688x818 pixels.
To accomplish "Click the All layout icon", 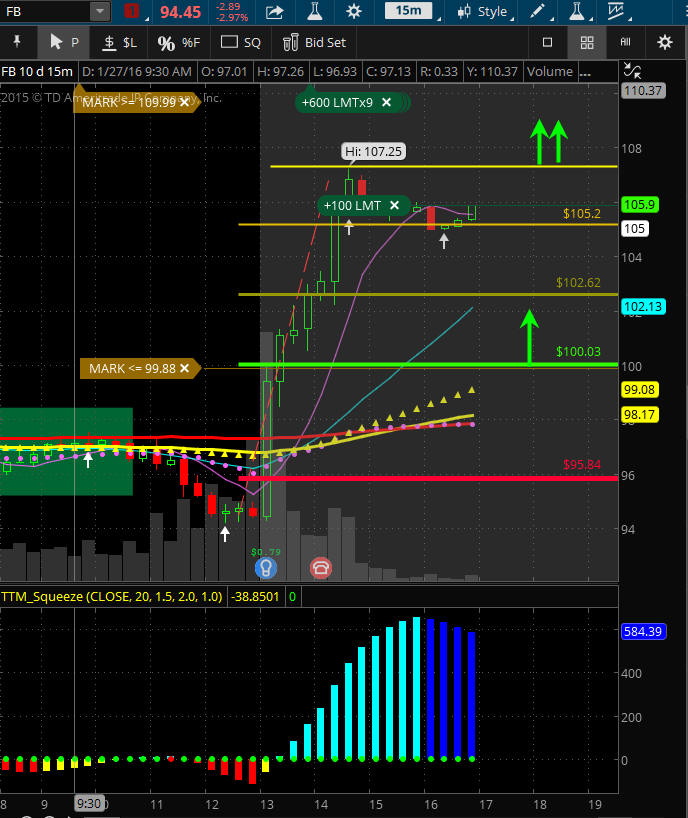I will 625,42.
